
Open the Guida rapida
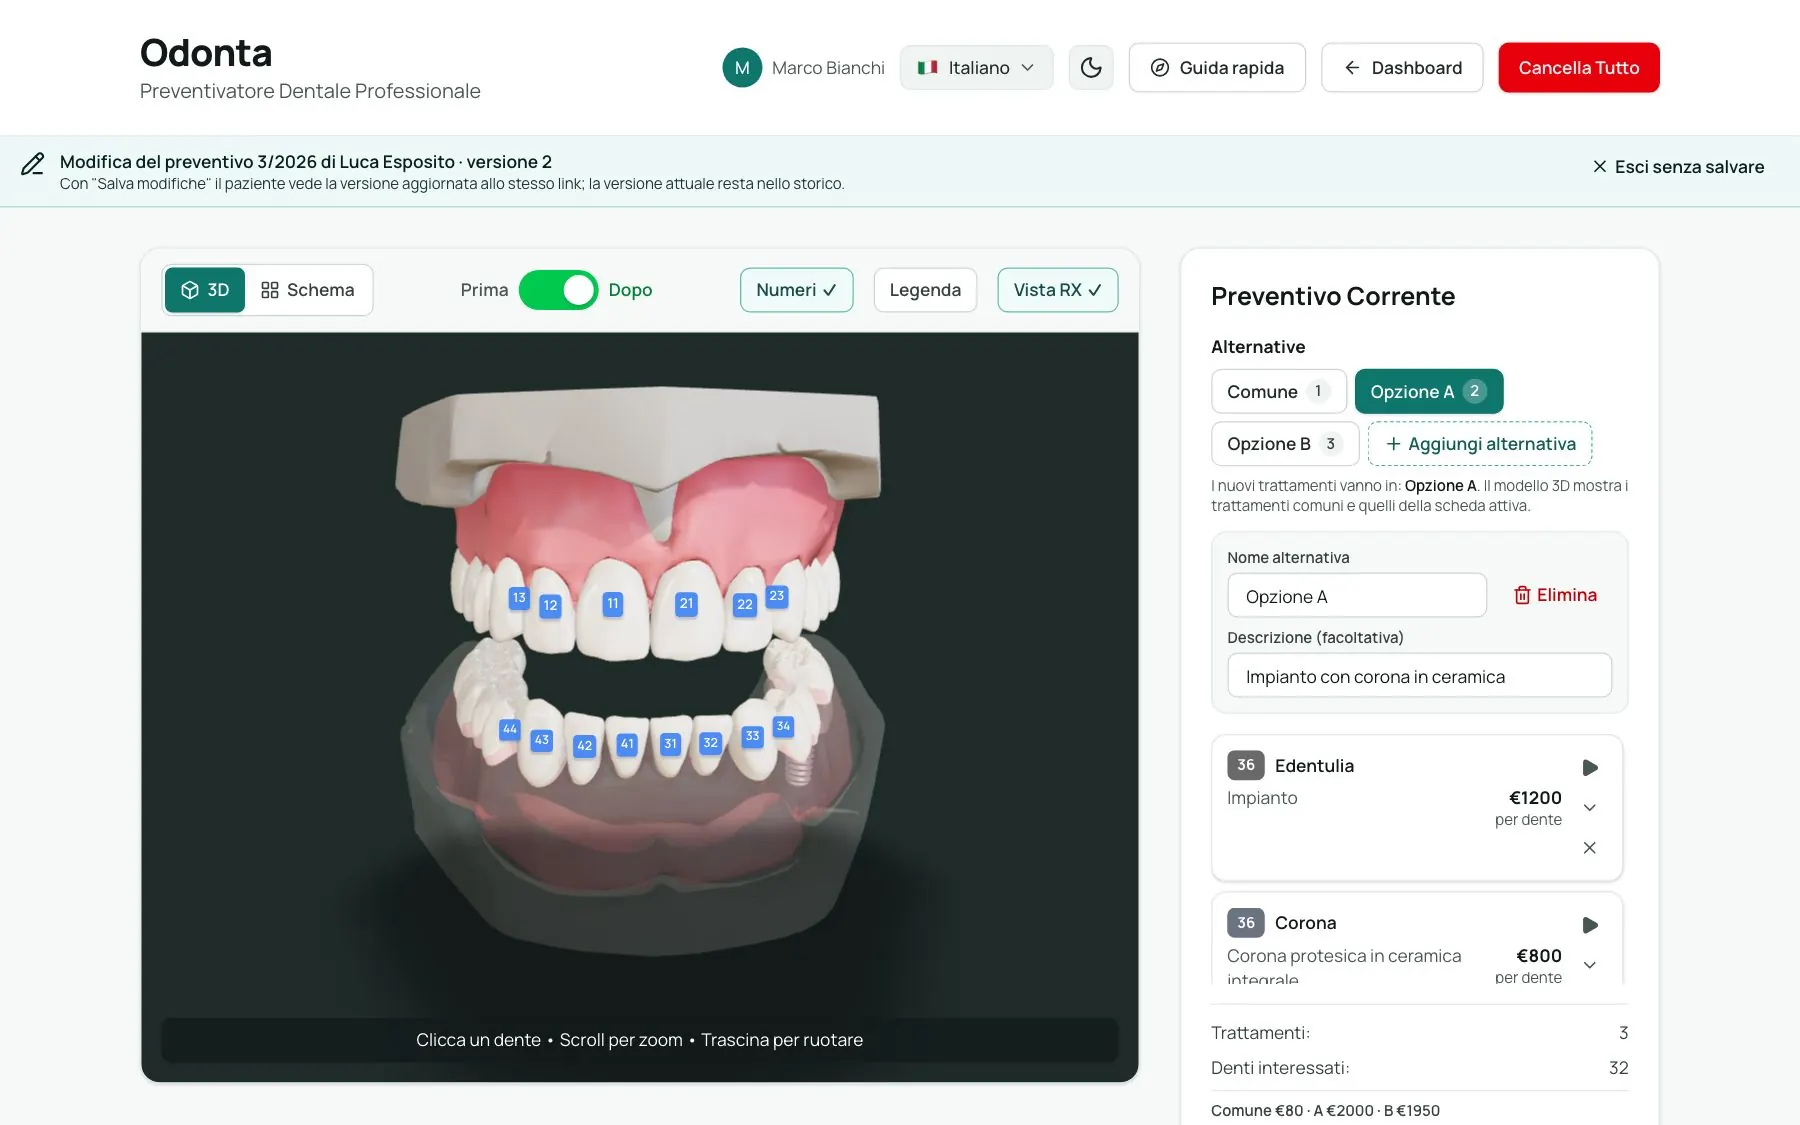click(1217, 68)
